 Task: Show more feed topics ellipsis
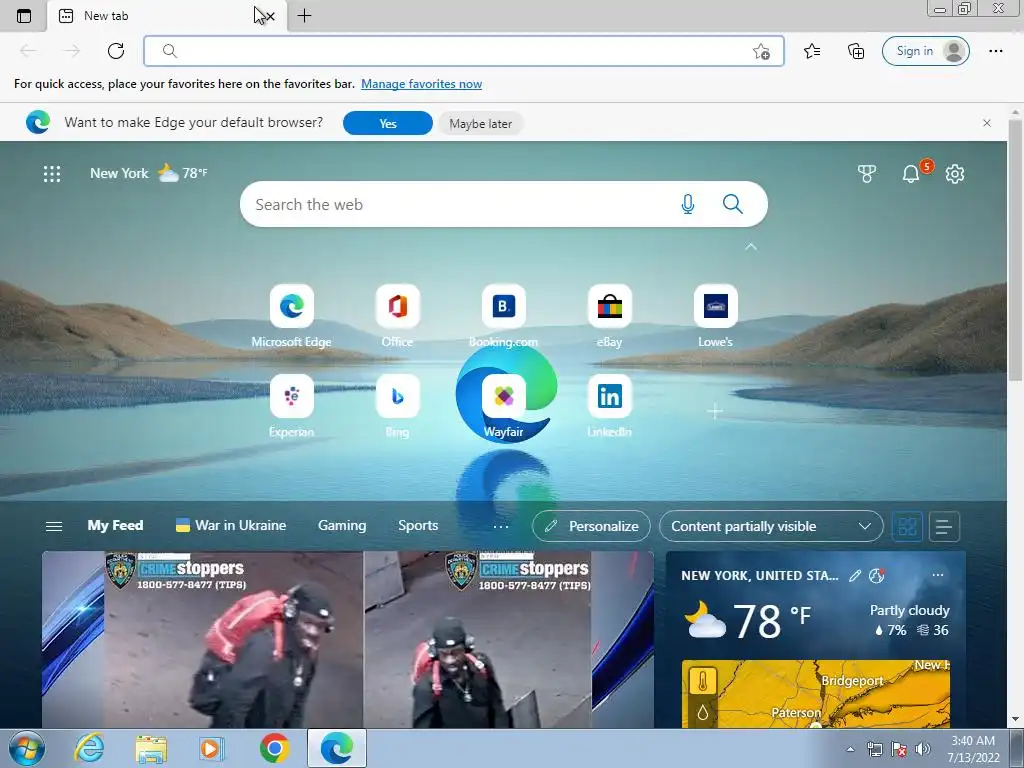(501, 526)
